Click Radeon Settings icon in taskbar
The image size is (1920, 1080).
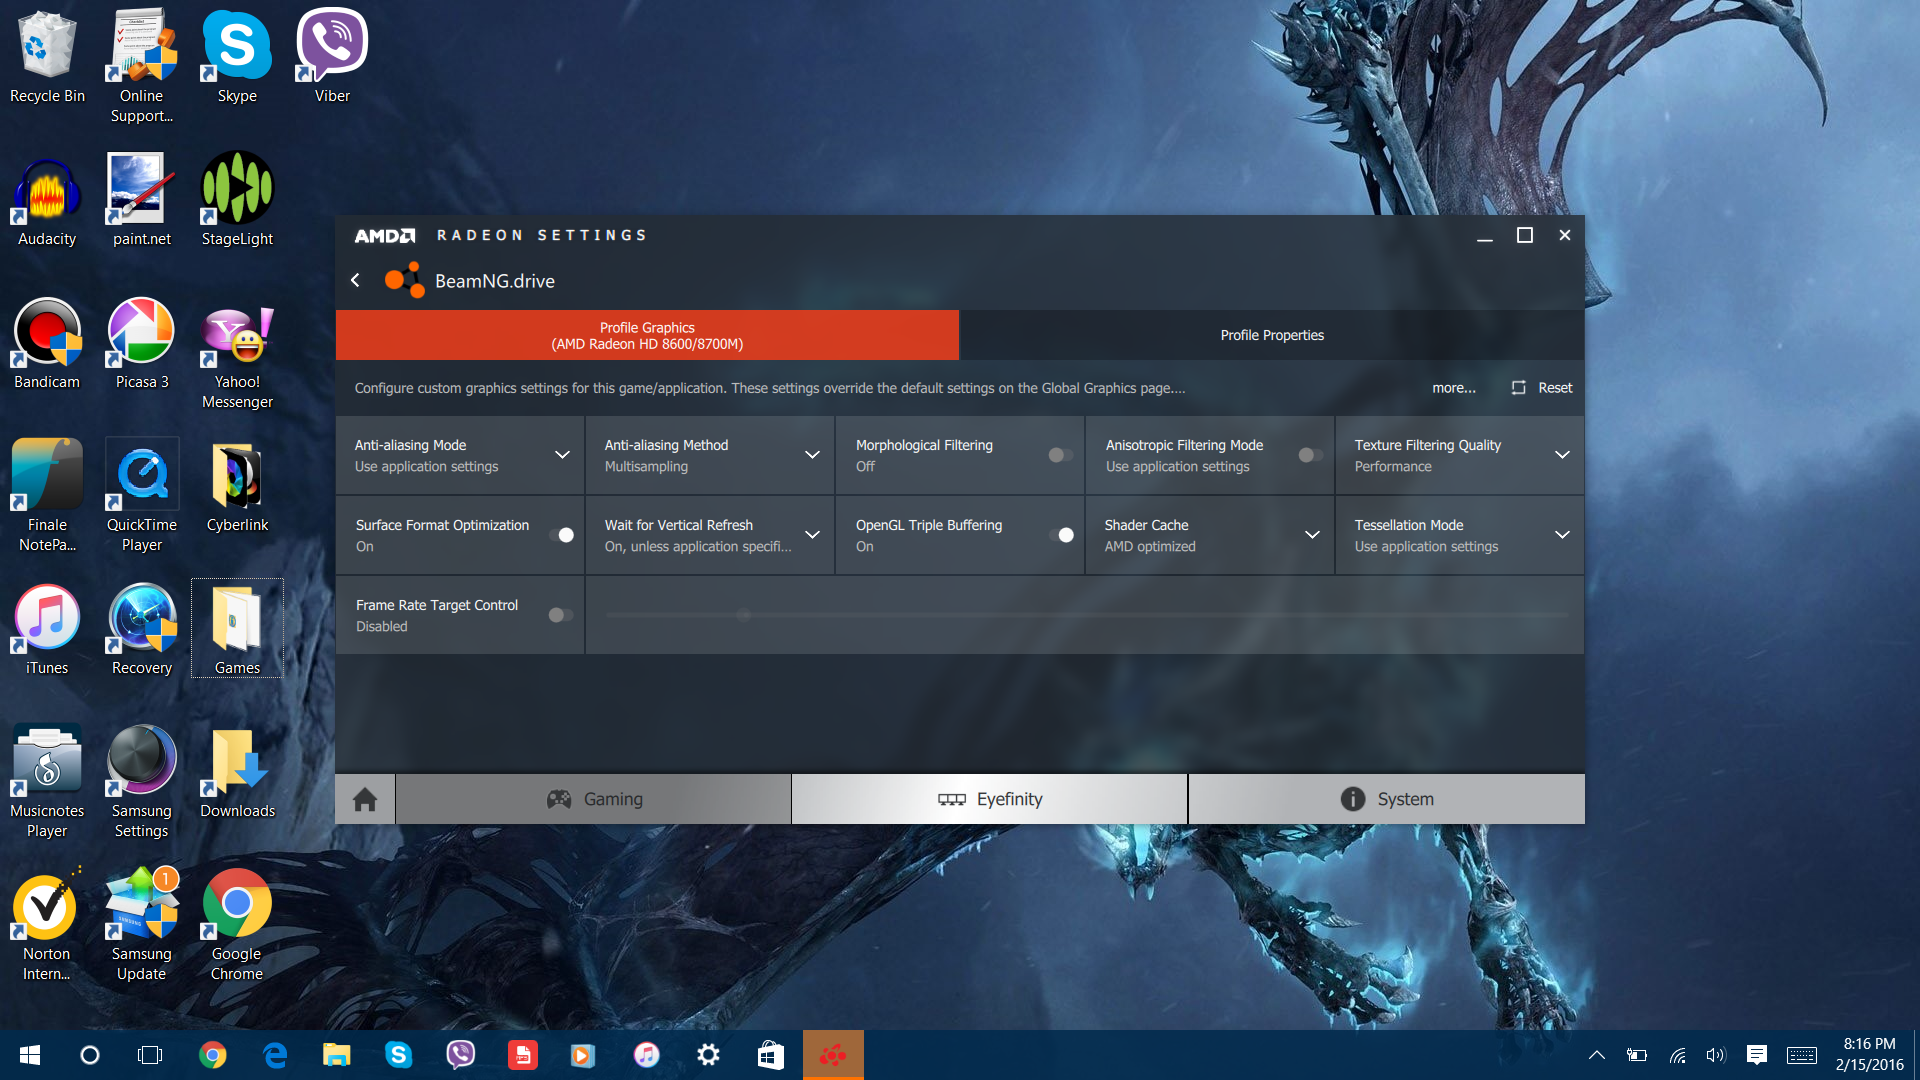pyautogui.click(x=833, y=1055)
